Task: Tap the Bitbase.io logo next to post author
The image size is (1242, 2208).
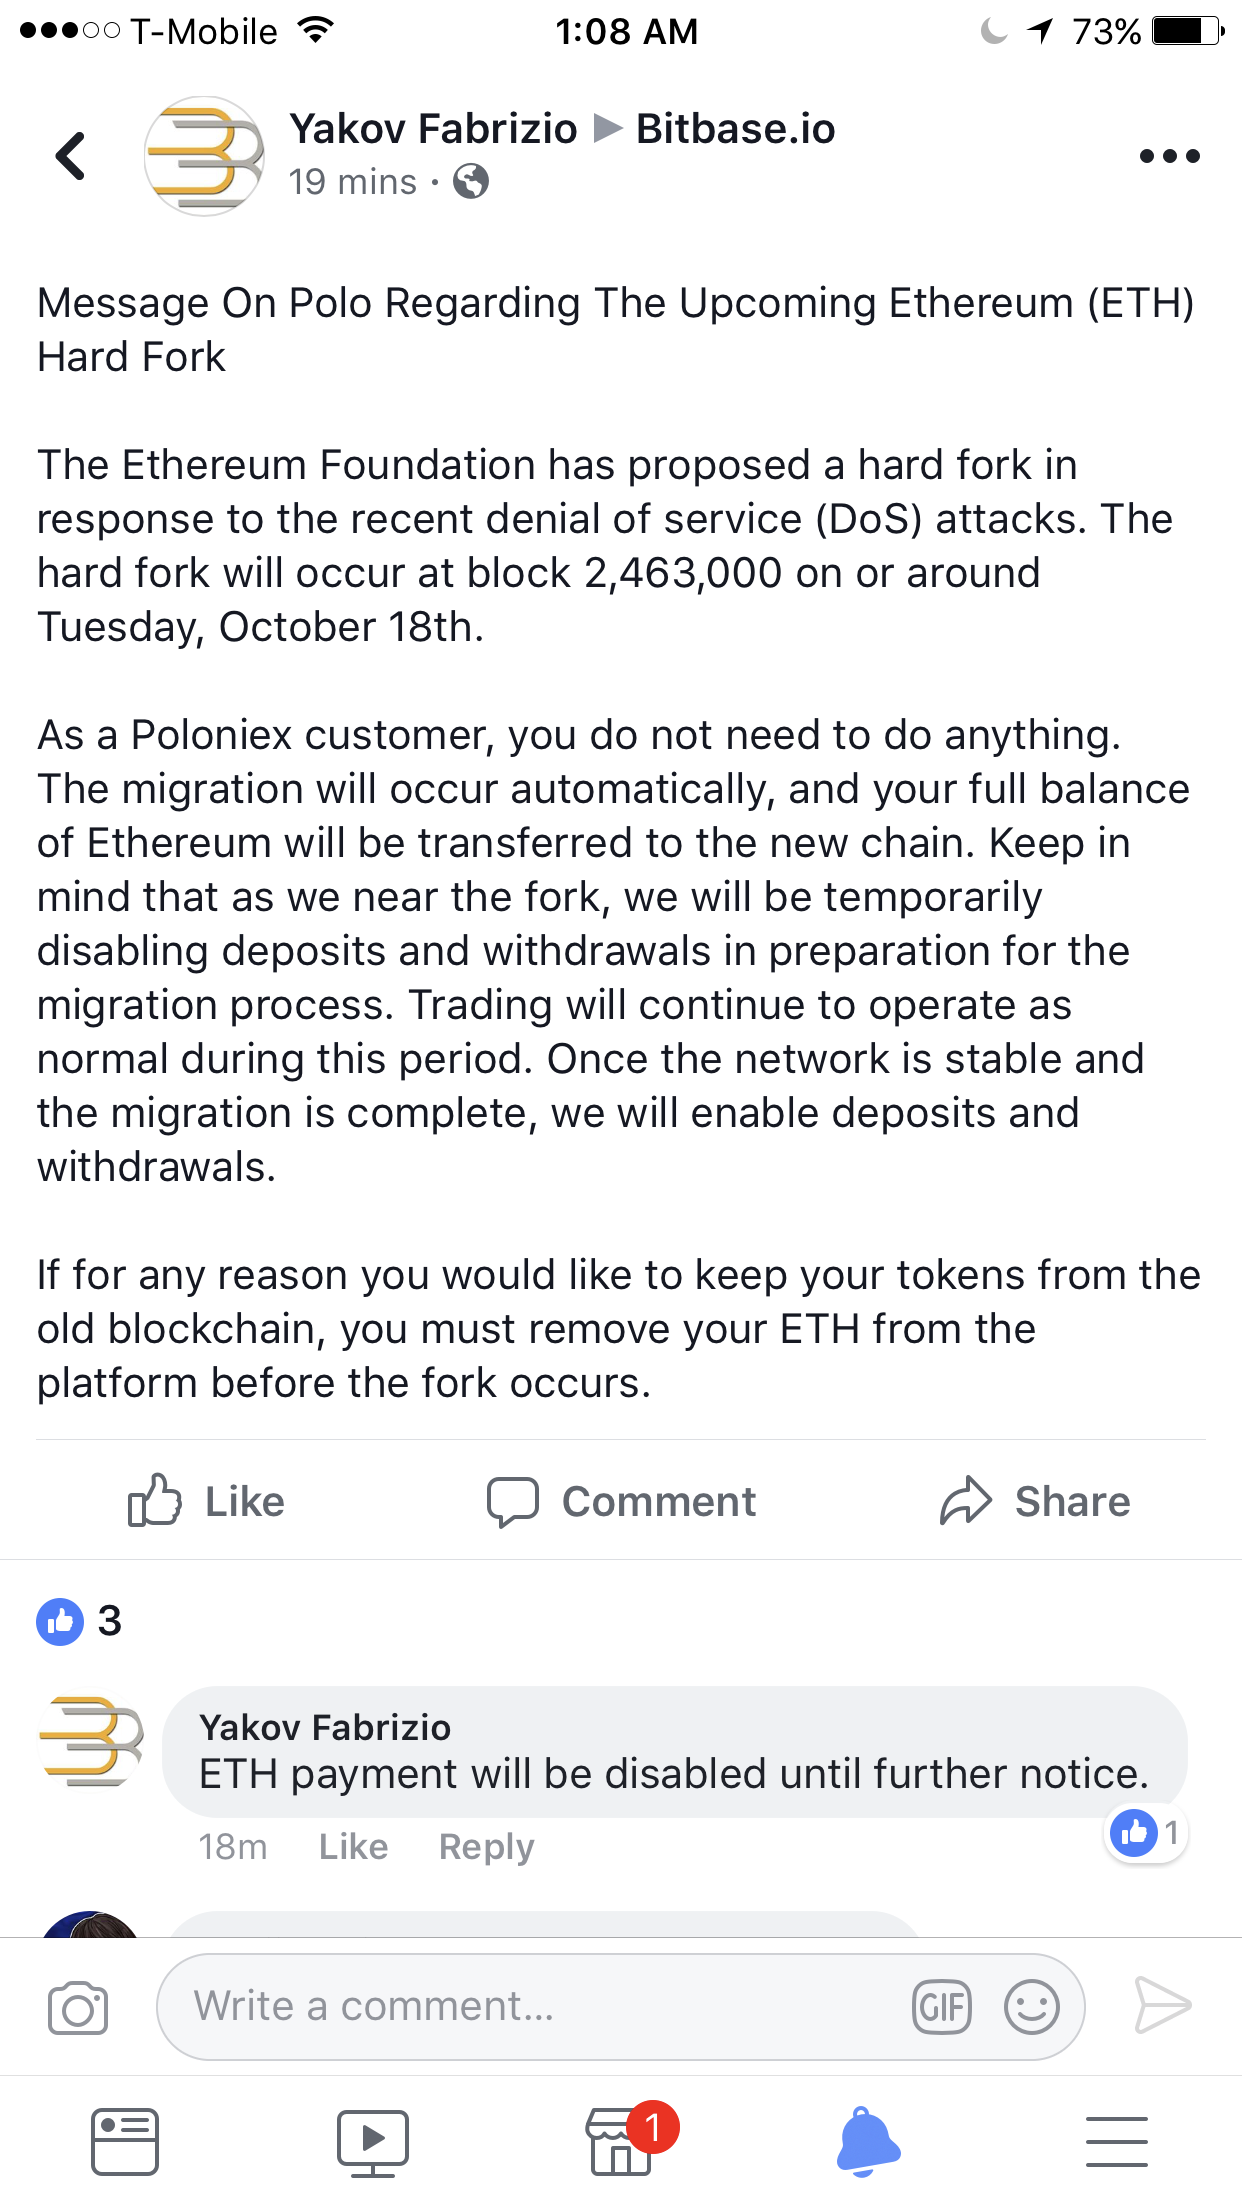Action: point(204,156)
